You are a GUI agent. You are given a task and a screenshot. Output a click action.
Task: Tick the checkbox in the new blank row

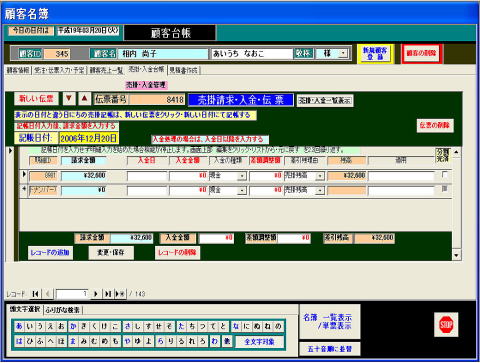(444, 189)
